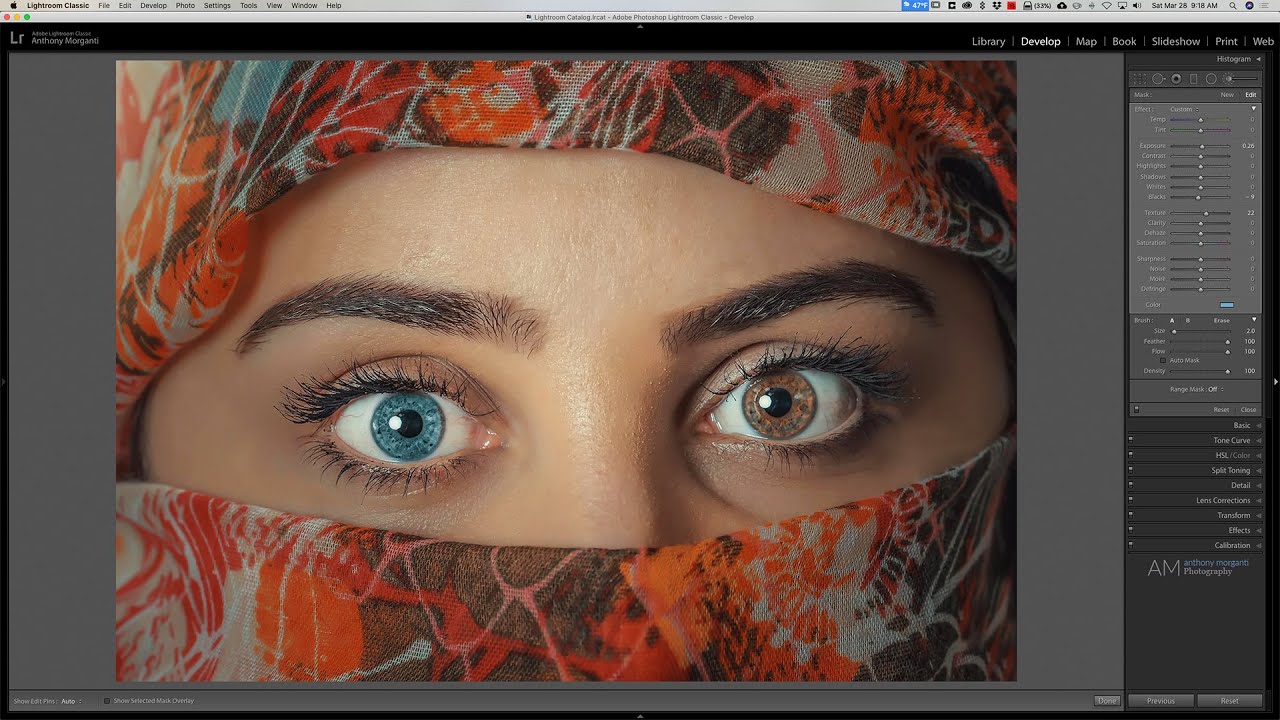The width and height of the screenshot is (1280, 720).
Task: Select the Radial Filter tool icon
Action: coord(1211,79)
